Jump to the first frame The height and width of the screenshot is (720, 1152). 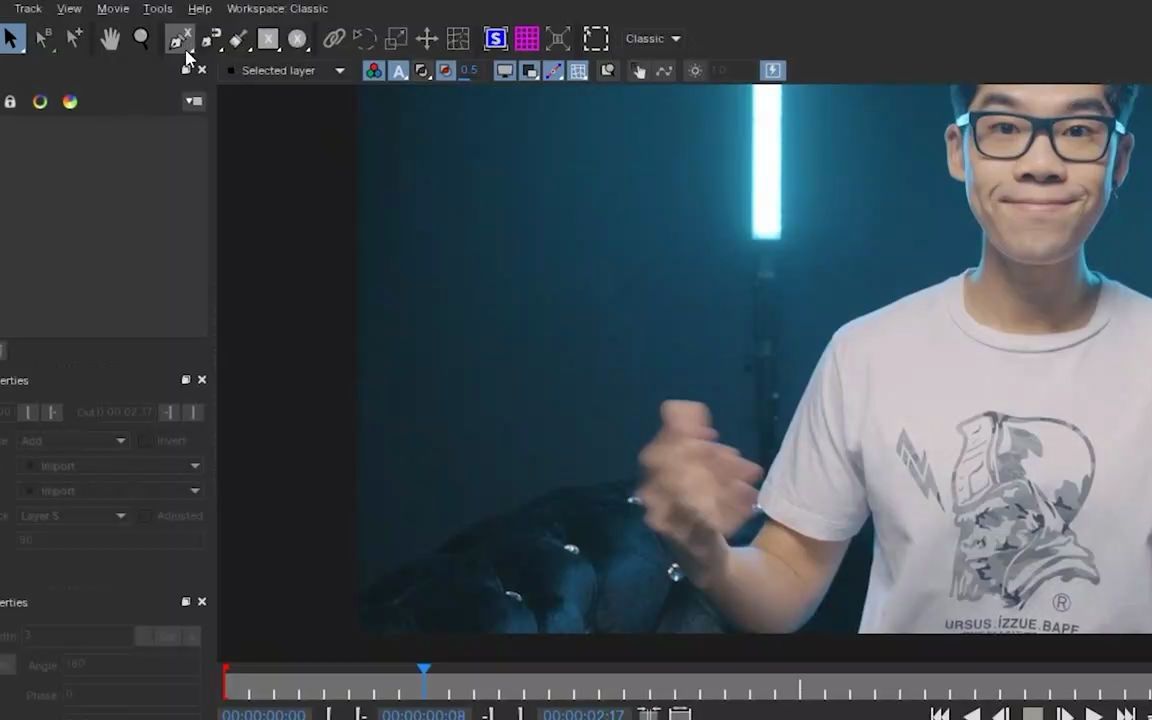pyautogui.click(x=940, y=713)
